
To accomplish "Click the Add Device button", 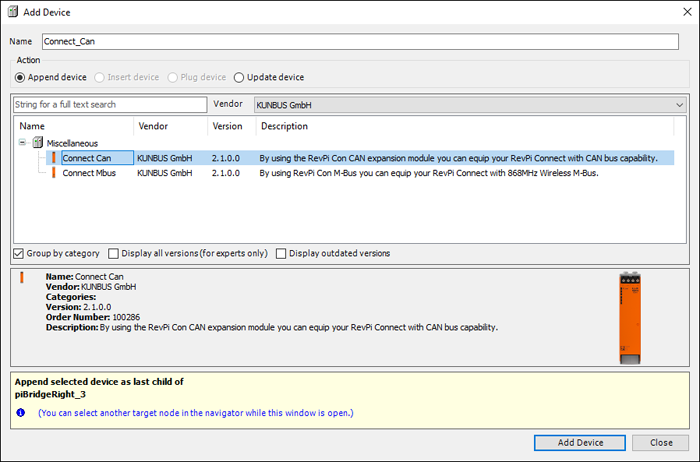I will [580, 443].
